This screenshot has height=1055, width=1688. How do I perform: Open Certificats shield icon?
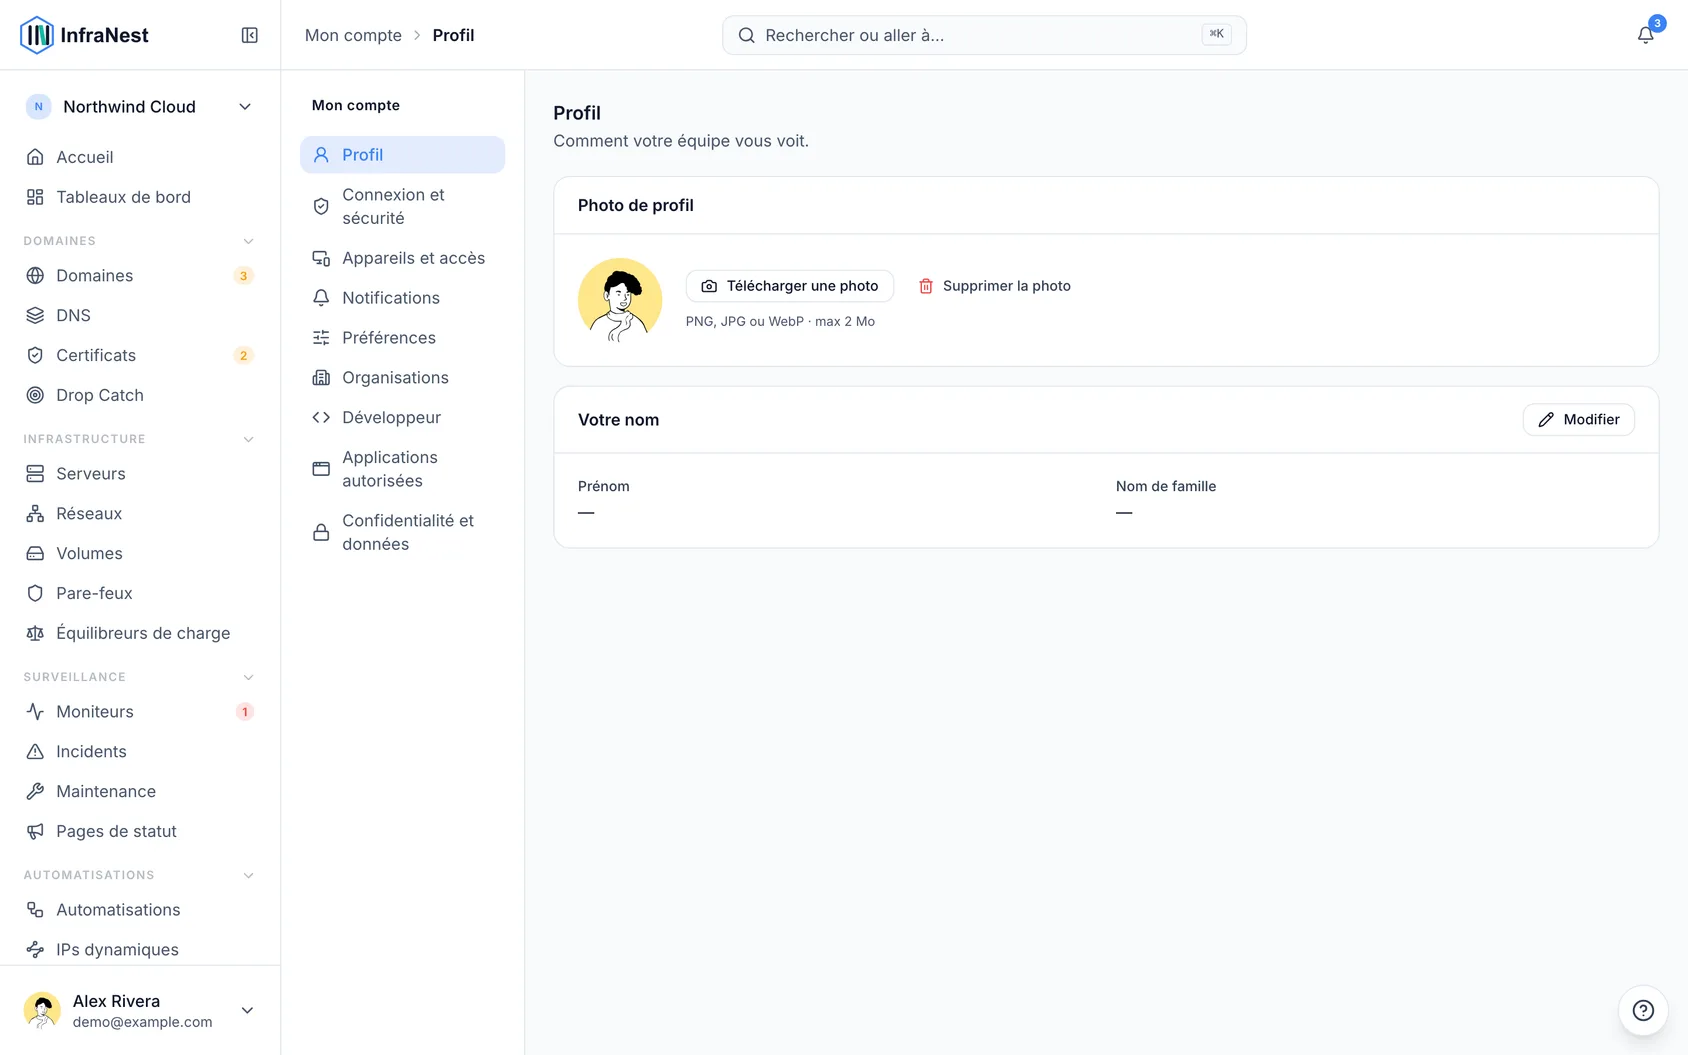[x=35, y=355]
